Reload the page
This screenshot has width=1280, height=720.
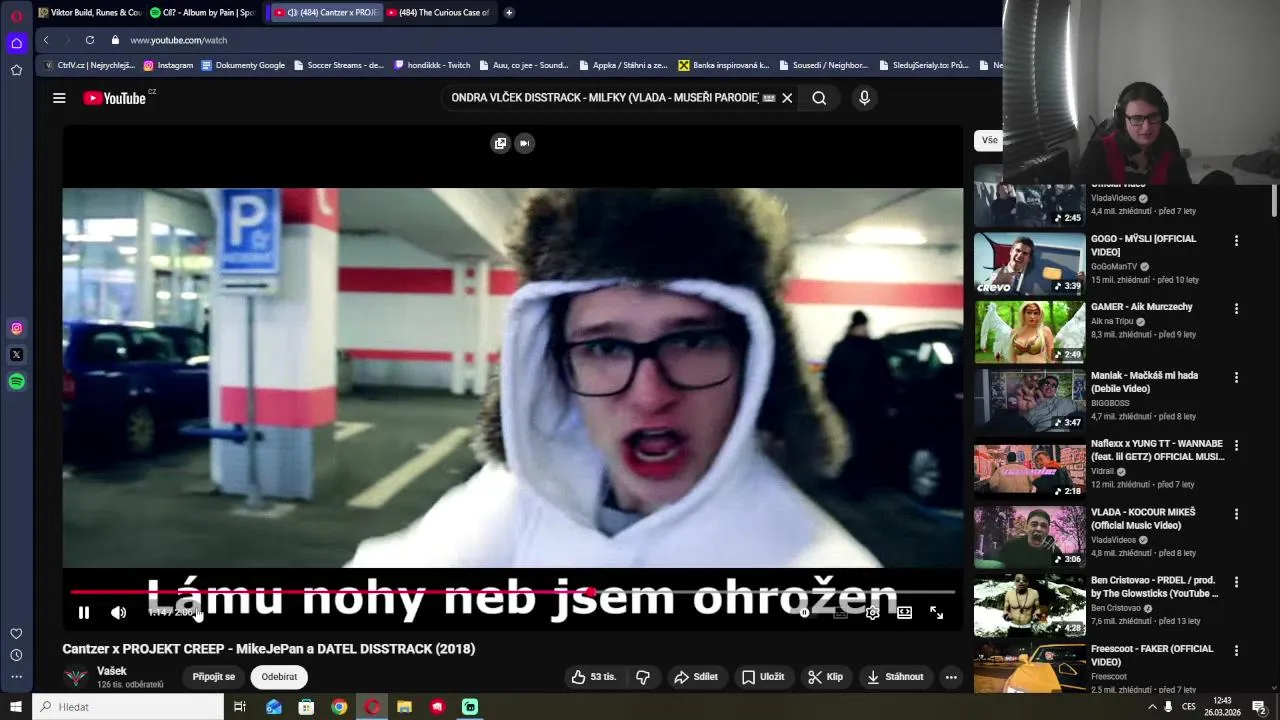click(x=89, y=40)
